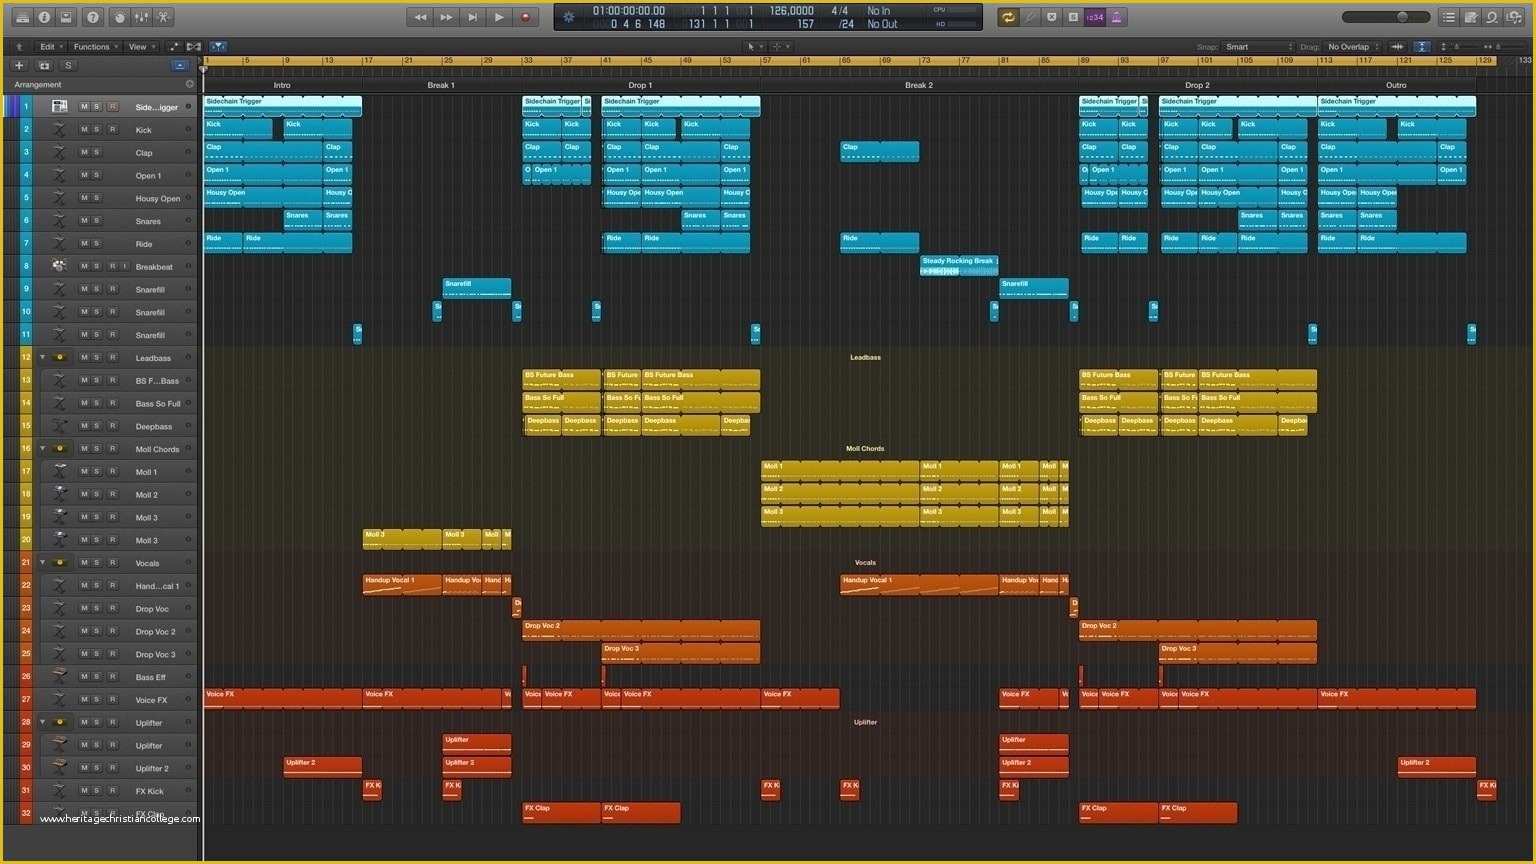This screenshot has height=864, width=1536.
Task: Select the Break 2 arrangement marker
Action: coord(919,85)
